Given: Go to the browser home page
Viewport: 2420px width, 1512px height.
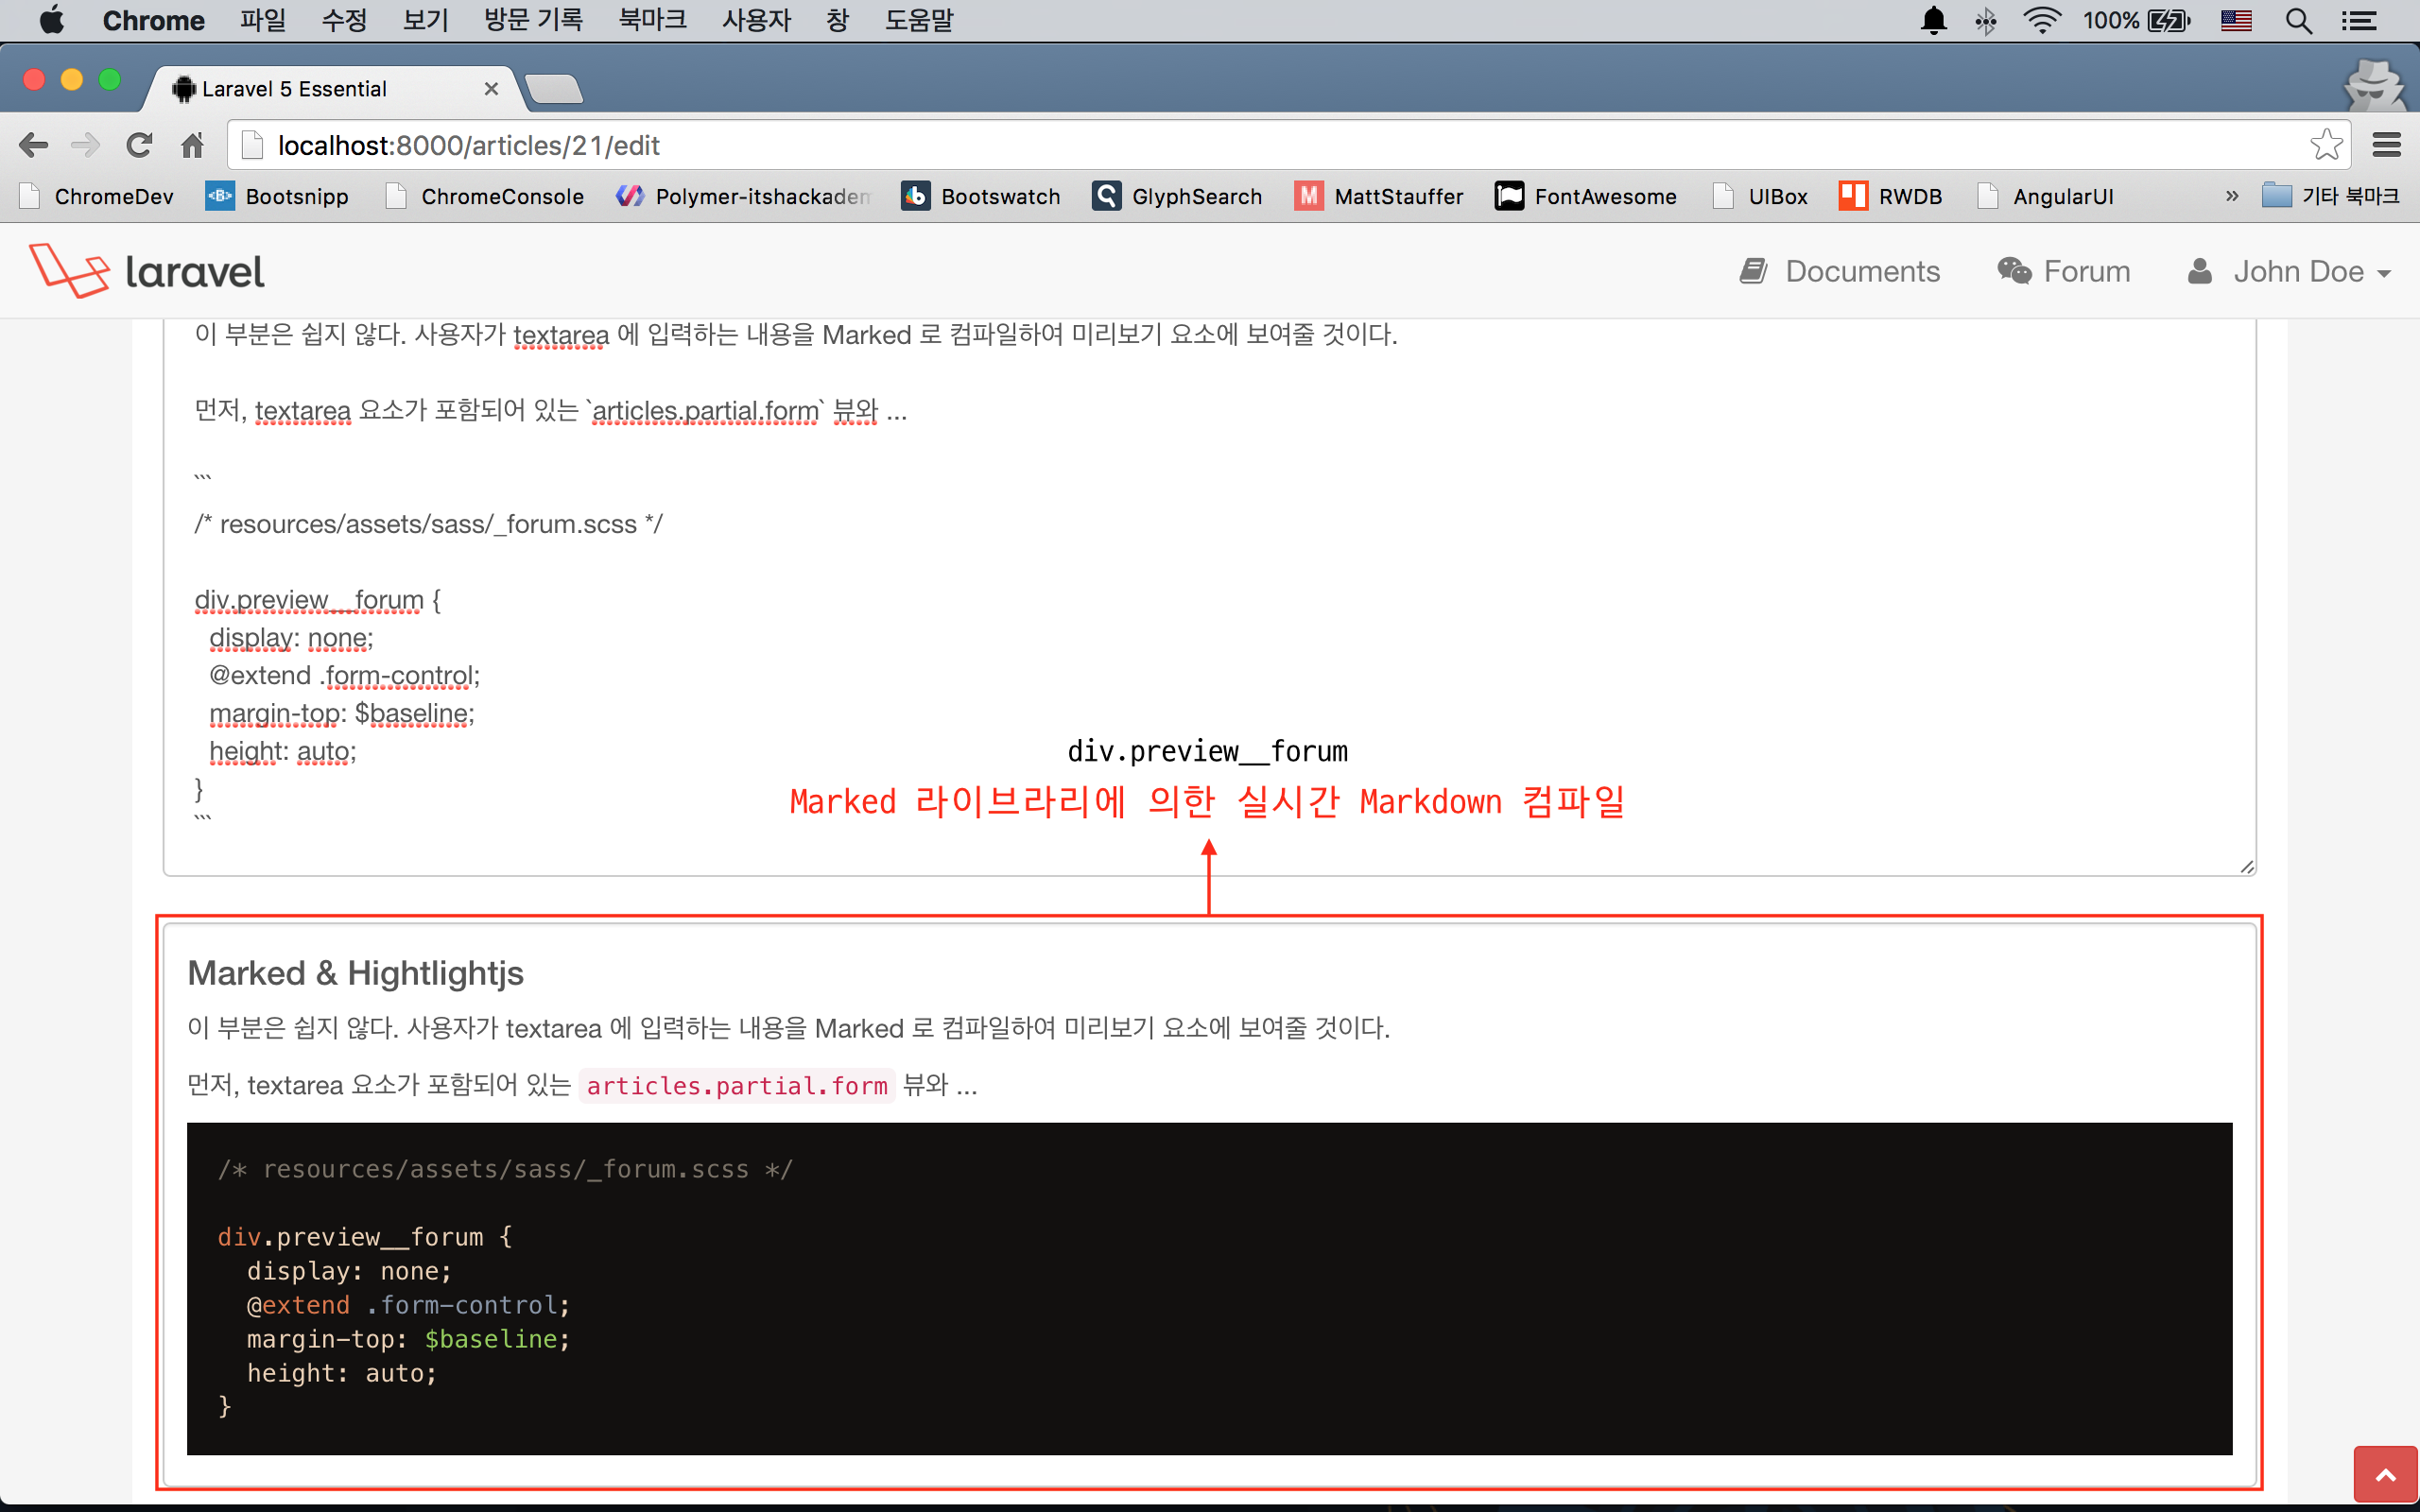Looking at the screenshot, I should pos(192,146).
